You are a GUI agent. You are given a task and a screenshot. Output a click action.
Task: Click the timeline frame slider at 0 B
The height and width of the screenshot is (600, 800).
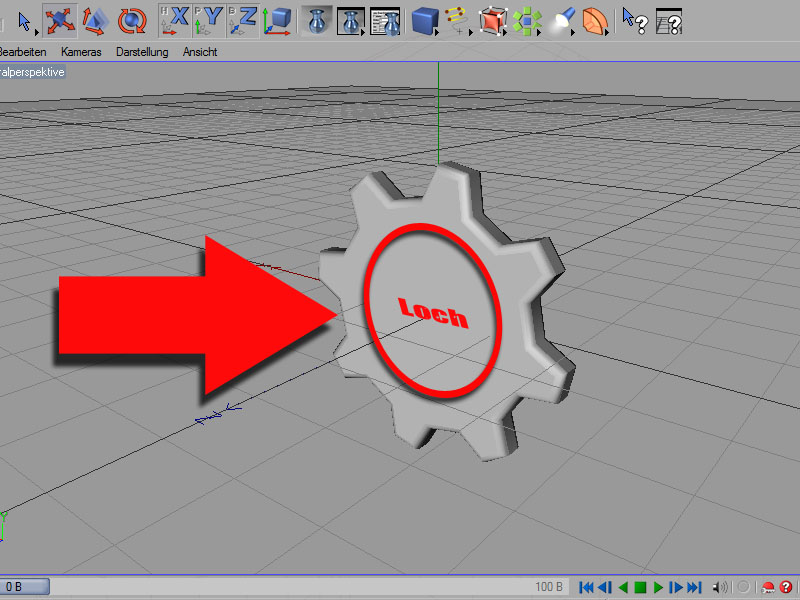tap(24, 587)
